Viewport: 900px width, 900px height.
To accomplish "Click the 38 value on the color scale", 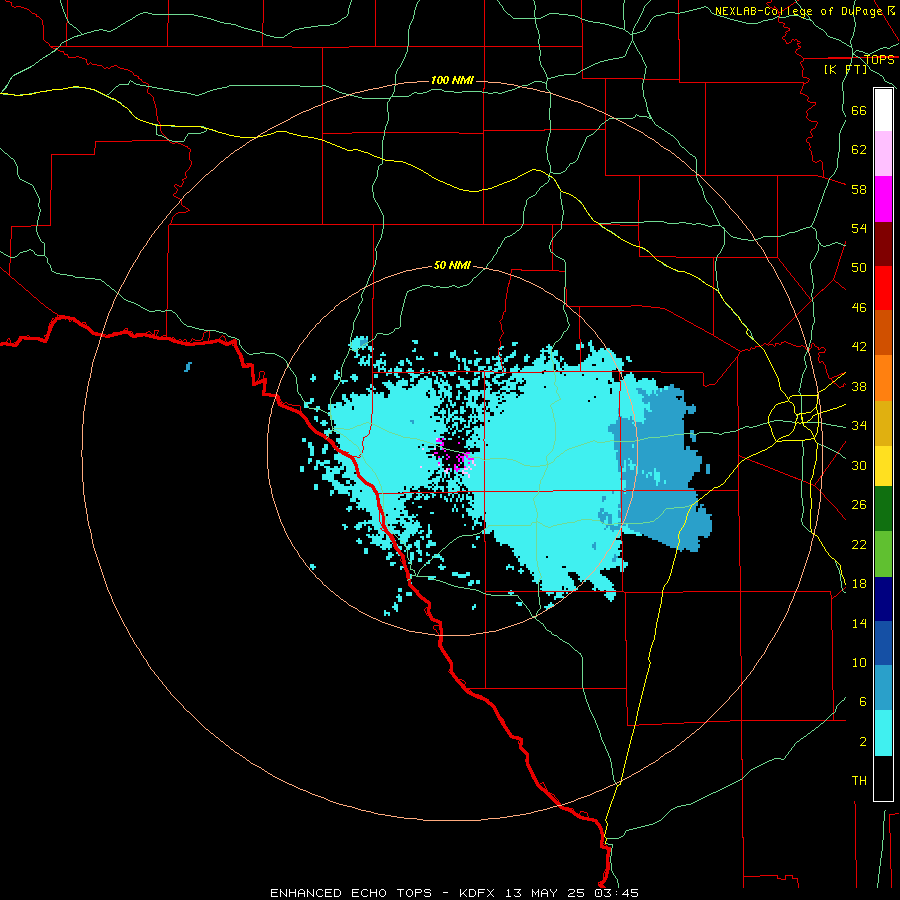I will coord(859,386).
